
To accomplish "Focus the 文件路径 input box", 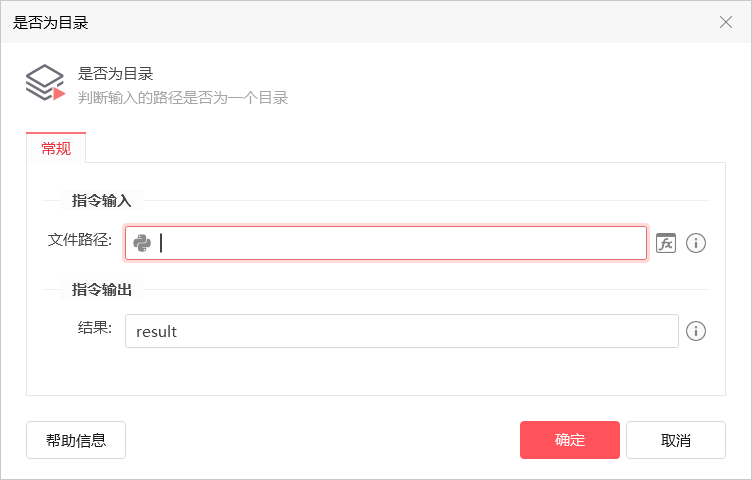I will click(x=386, y=243).
